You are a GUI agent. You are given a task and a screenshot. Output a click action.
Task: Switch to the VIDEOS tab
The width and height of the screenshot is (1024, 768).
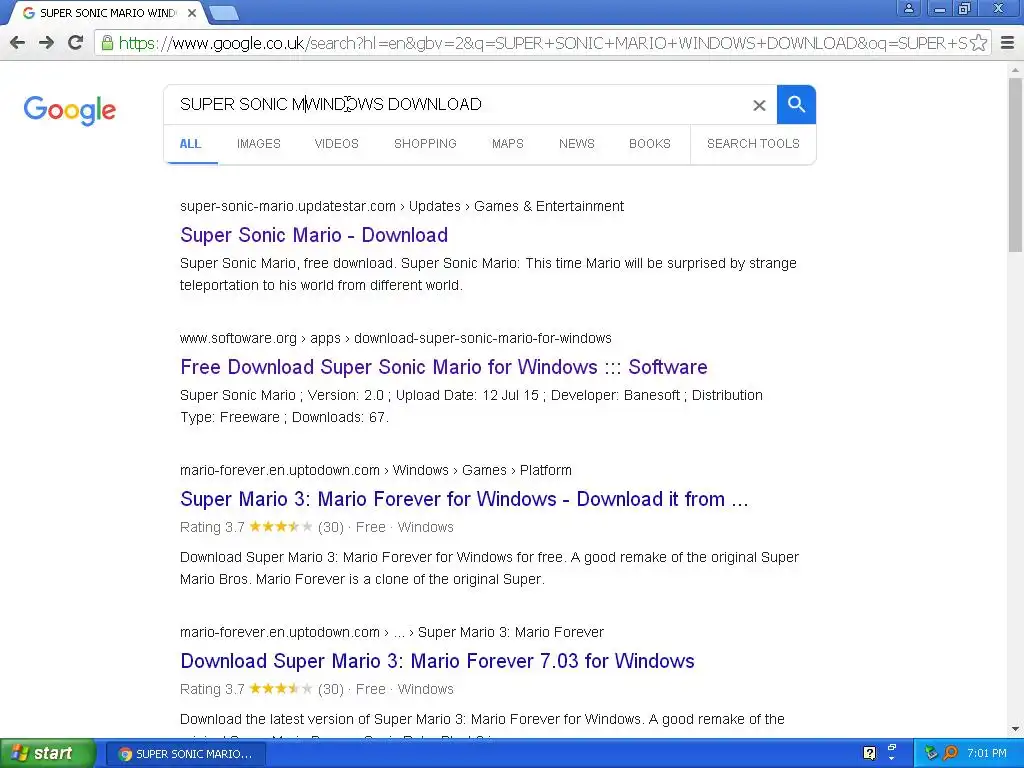[336, 144]
